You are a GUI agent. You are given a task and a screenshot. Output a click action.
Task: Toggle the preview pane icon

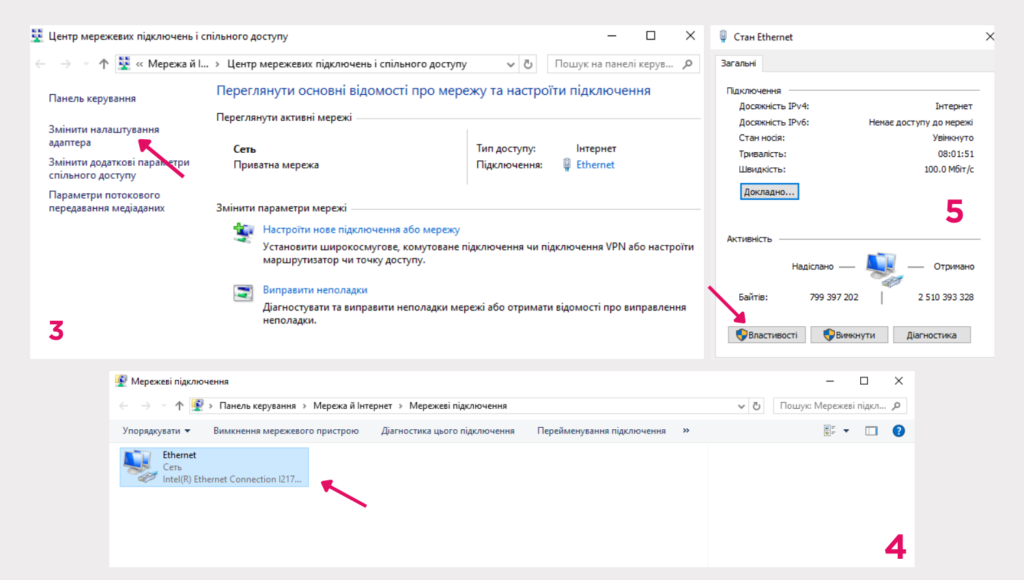pyautogui.click(x=871, y=430)
